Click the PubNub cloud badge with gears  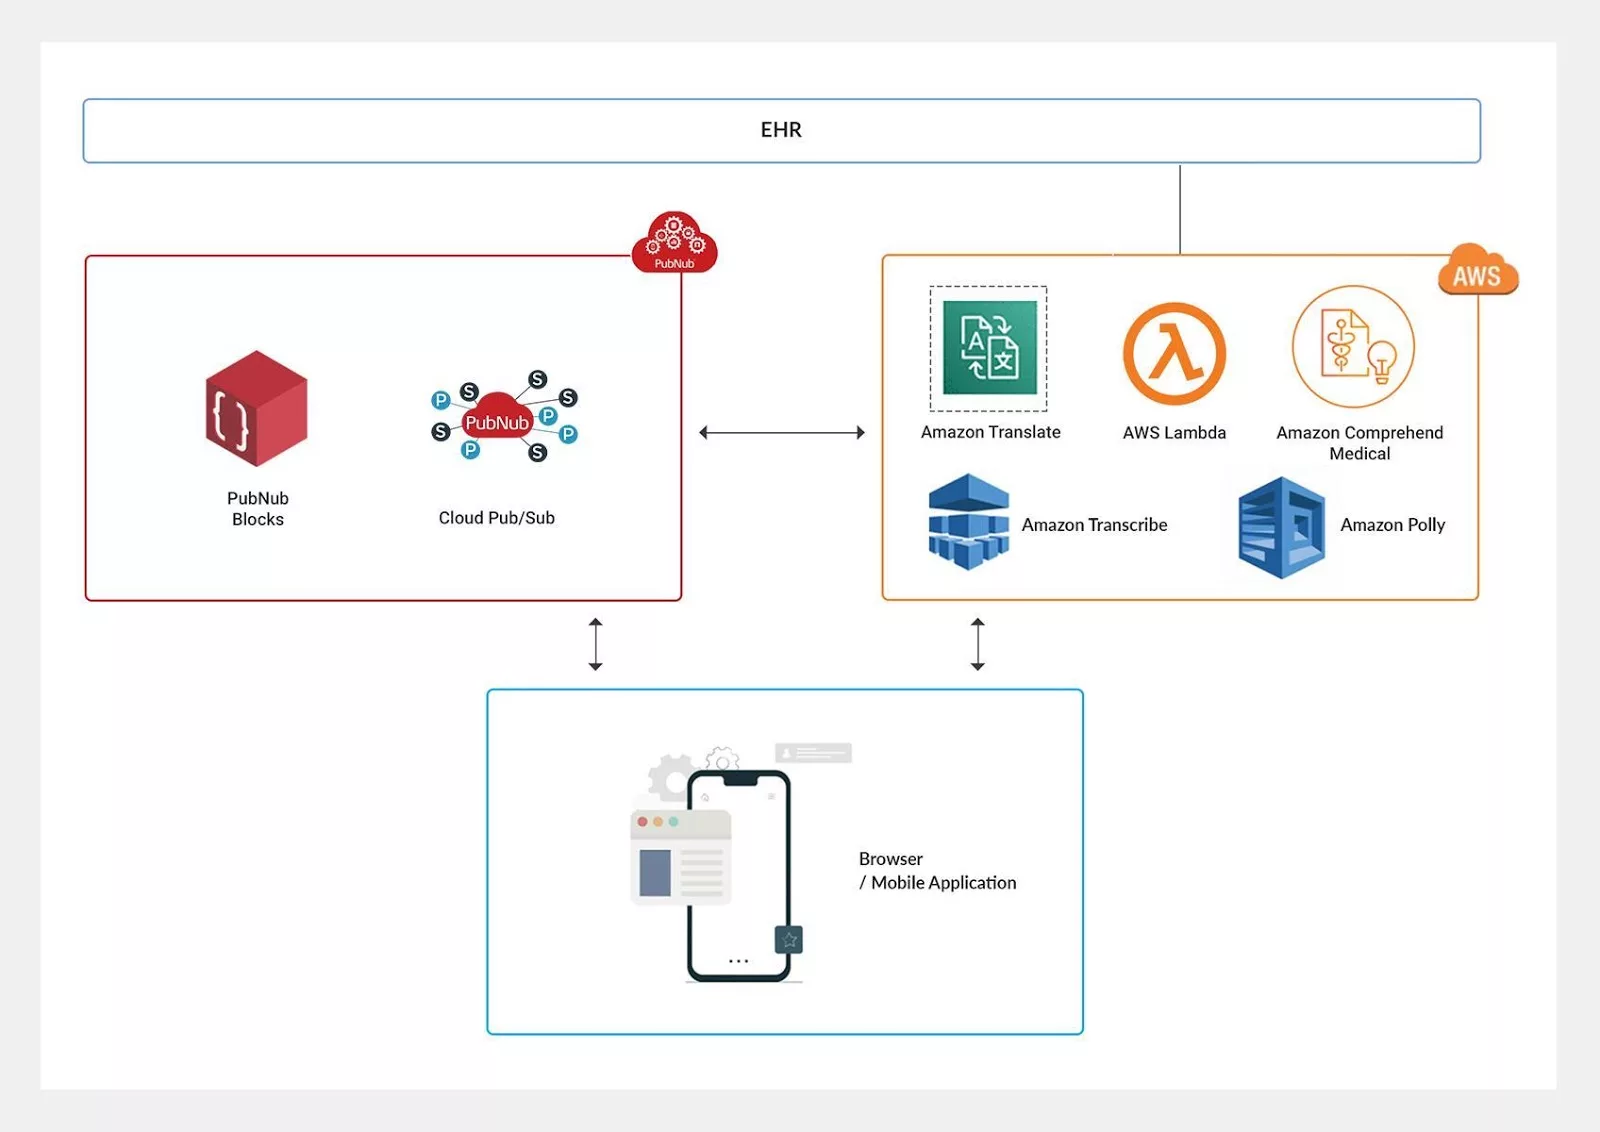click(674, 242)
